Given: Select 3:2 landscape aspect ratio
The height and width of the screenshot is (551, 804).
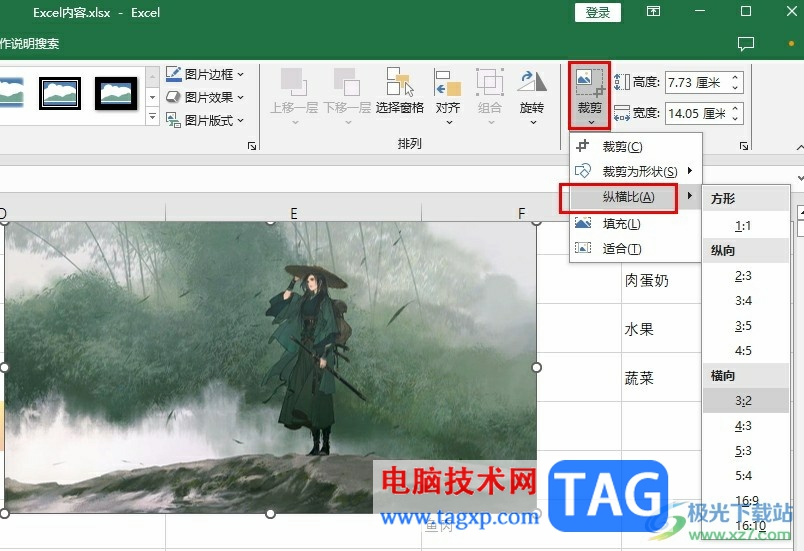Looking at the screenshot, I should [x=746, y=401].
